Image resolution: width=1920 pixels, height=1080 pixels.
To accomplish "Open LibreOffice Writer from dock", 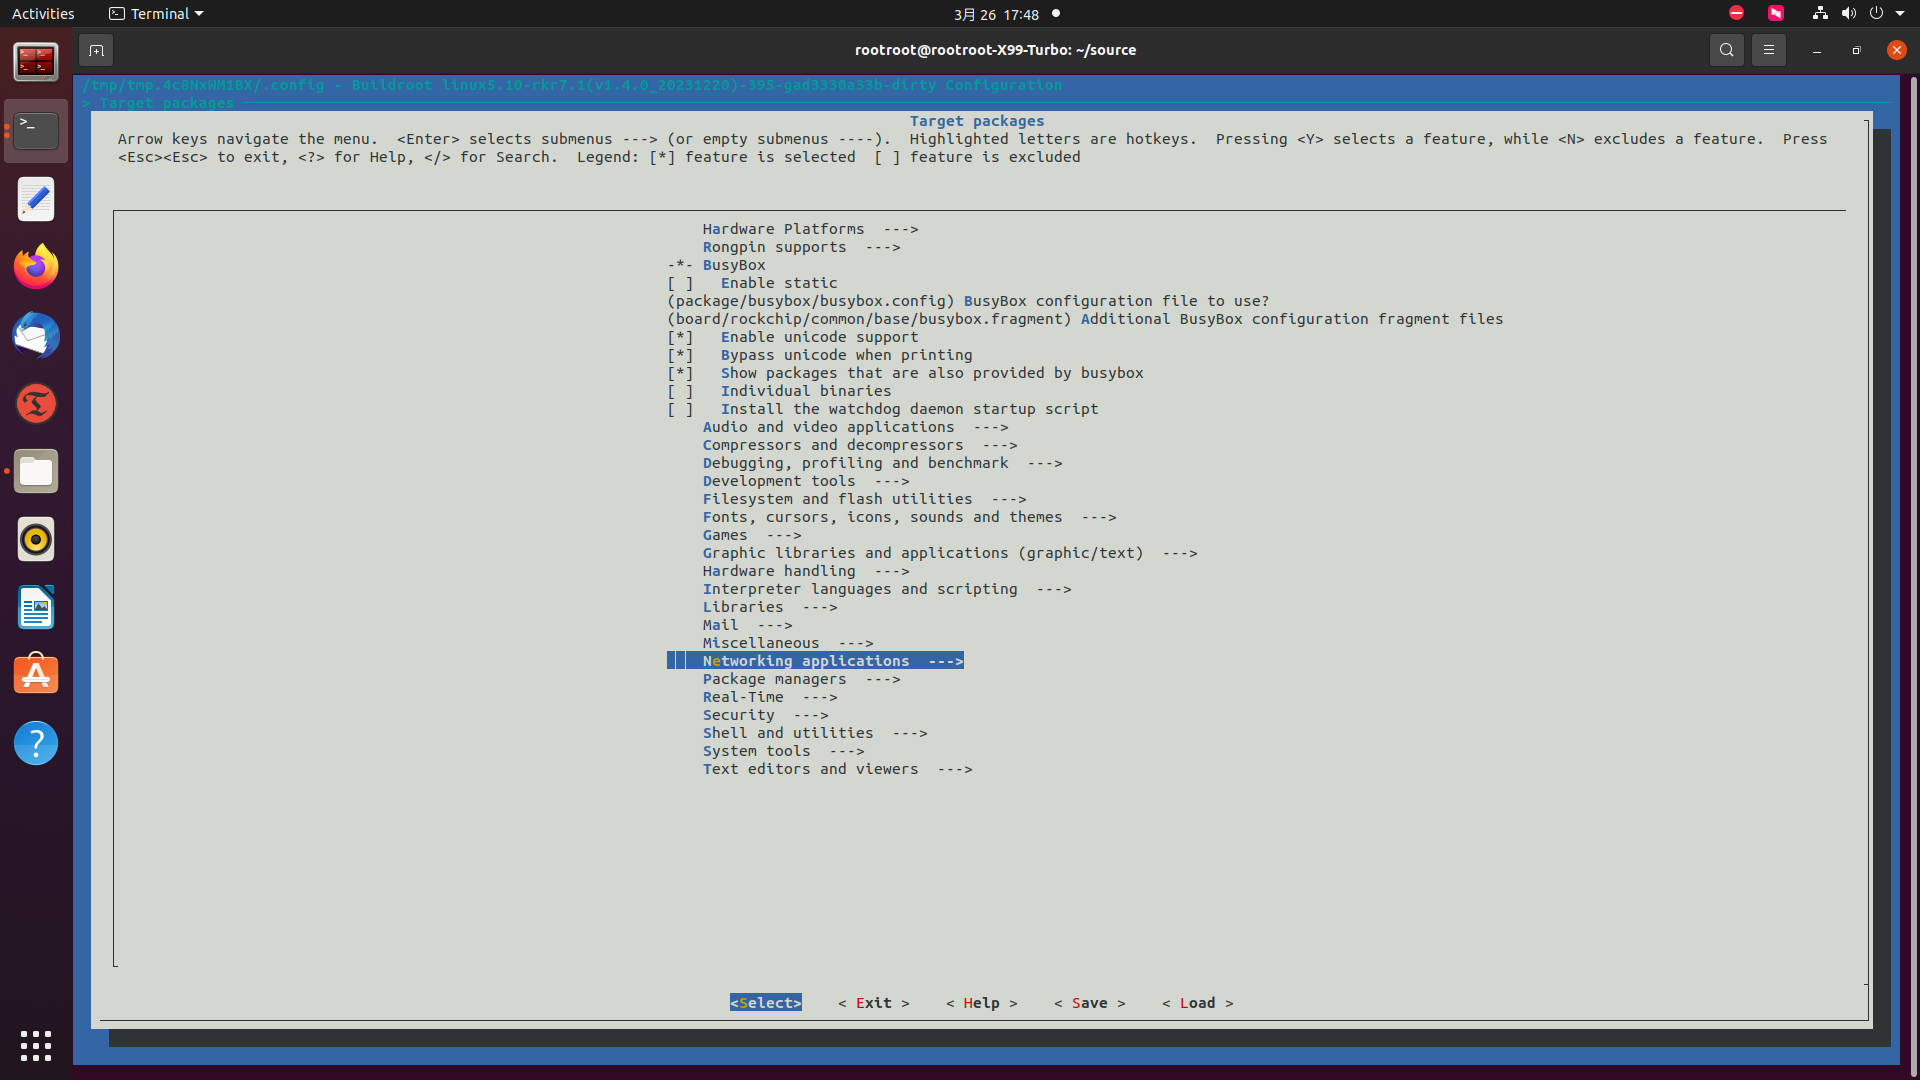I will (36, 607).
